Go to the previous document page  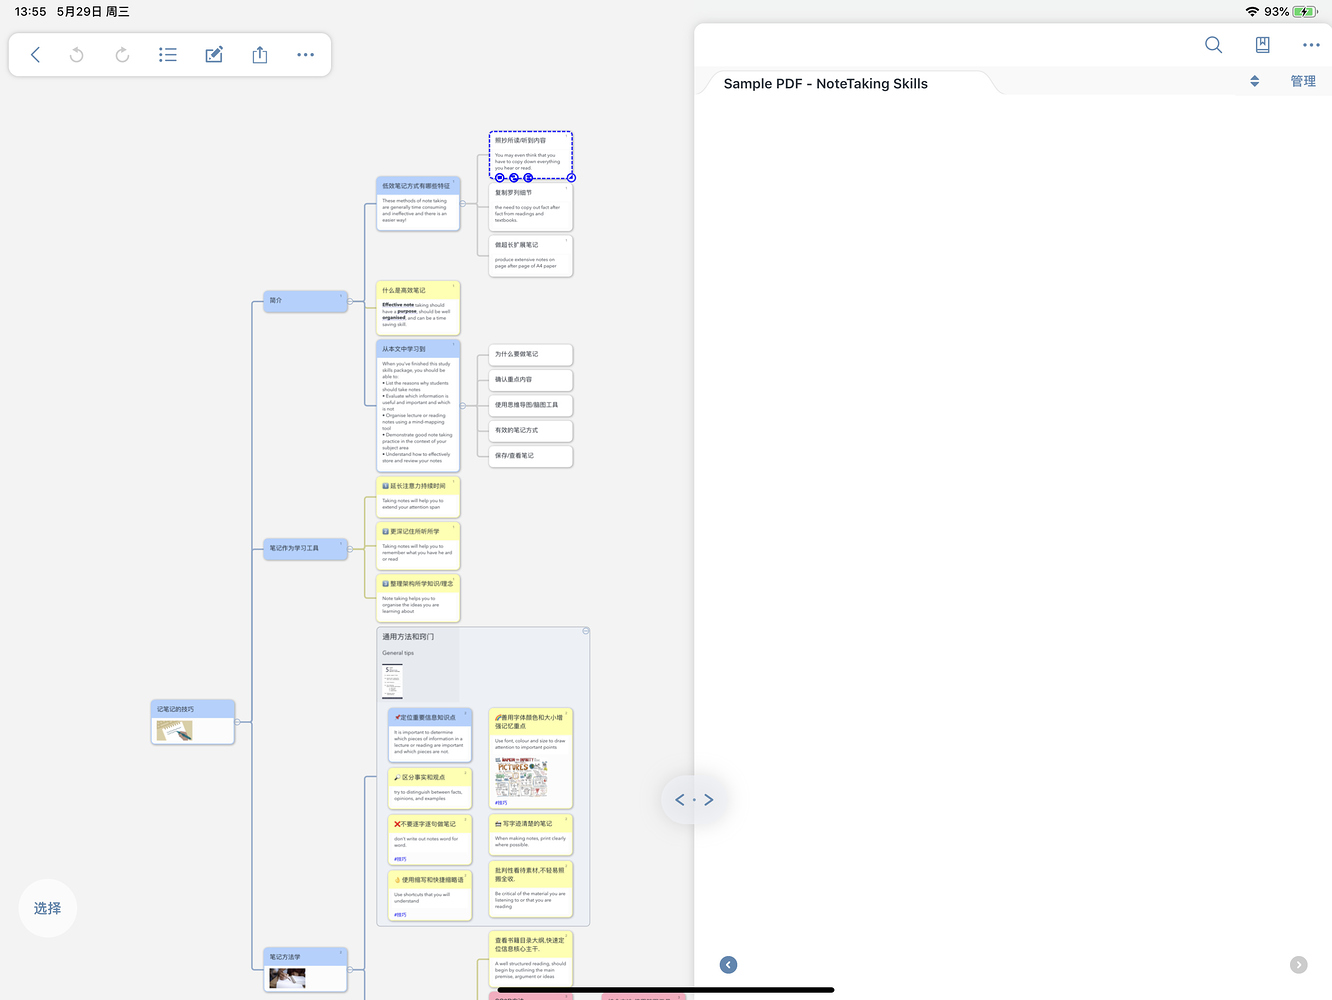coord(728,965)
